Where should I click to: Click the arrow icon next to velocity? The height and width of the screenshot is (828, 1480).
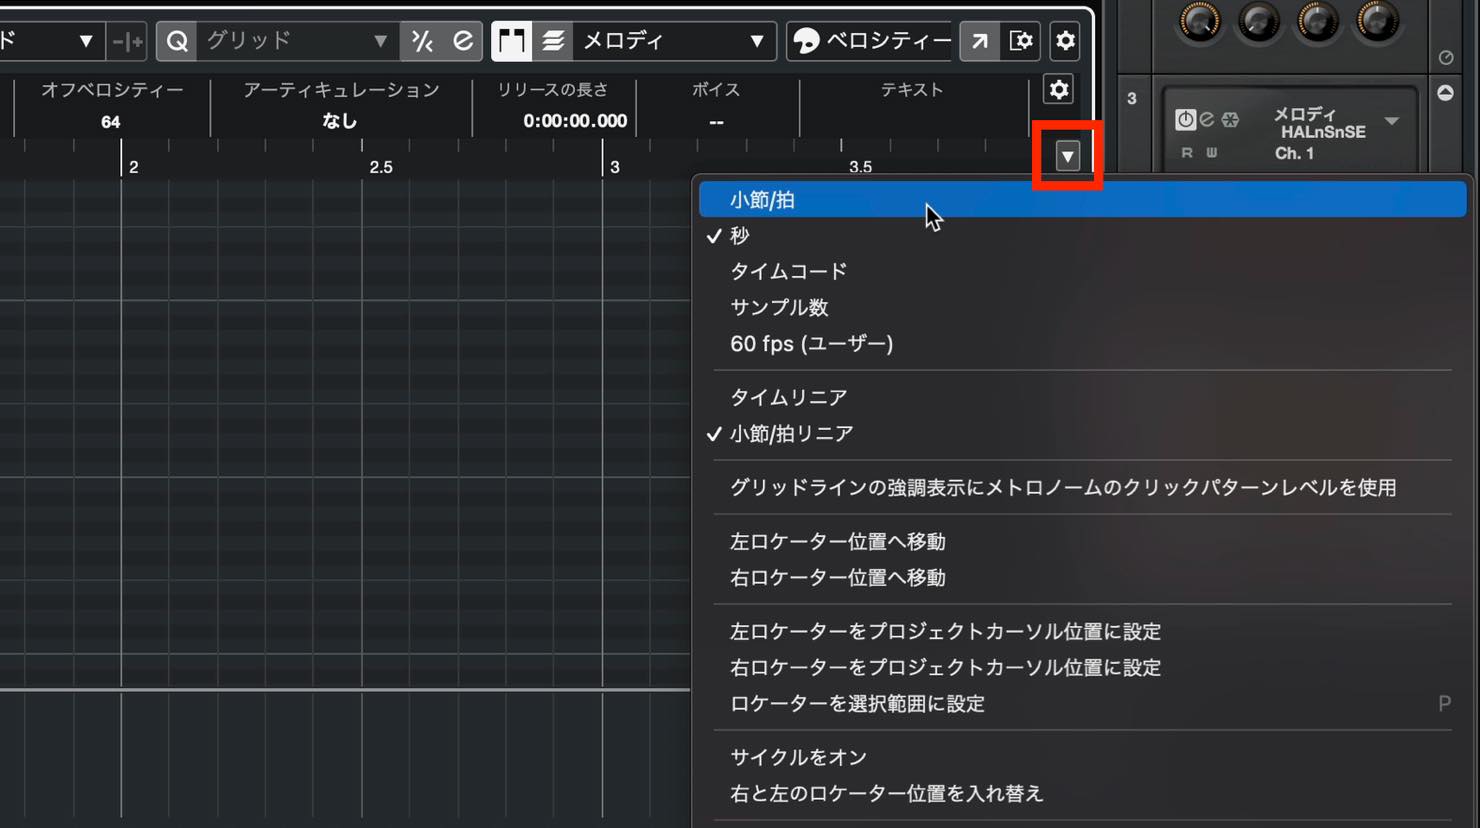[980, 41]
